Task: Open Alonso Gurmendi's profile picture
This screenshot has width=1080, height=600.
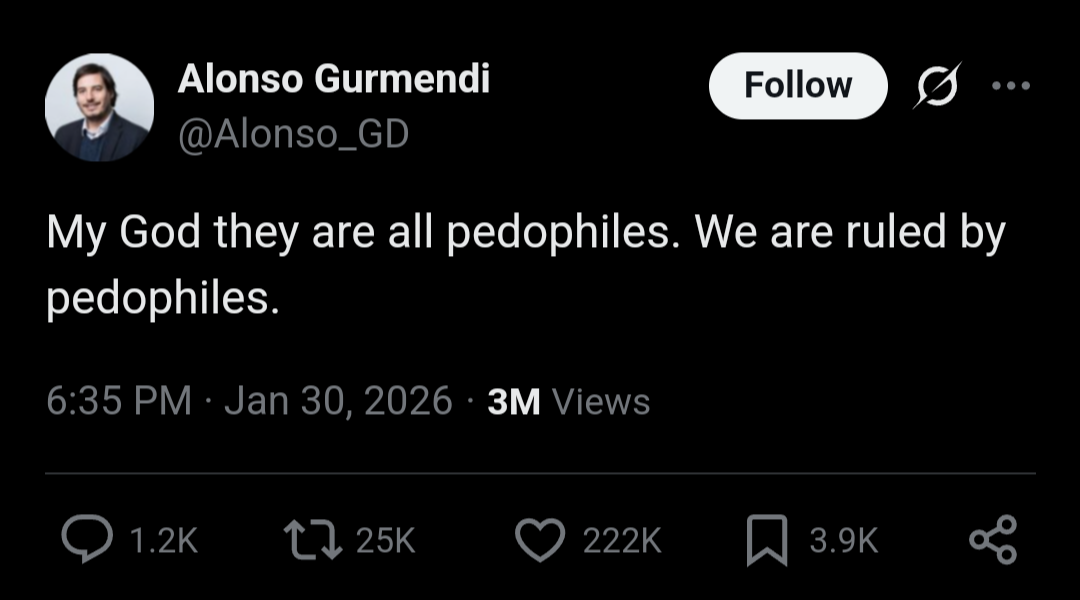Action: point(100,107)
